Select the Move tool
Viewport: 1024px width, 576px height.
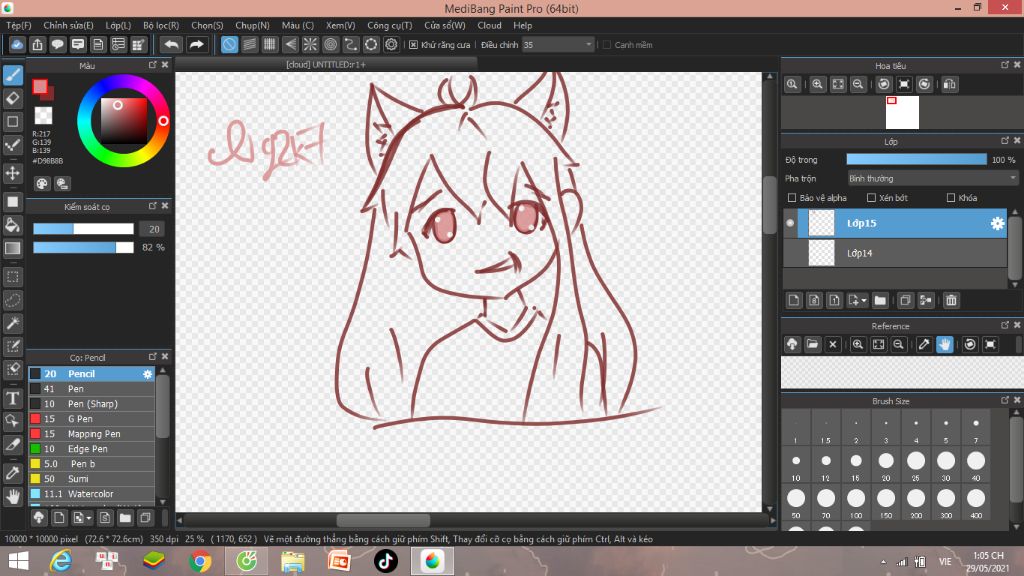point(12,173)
